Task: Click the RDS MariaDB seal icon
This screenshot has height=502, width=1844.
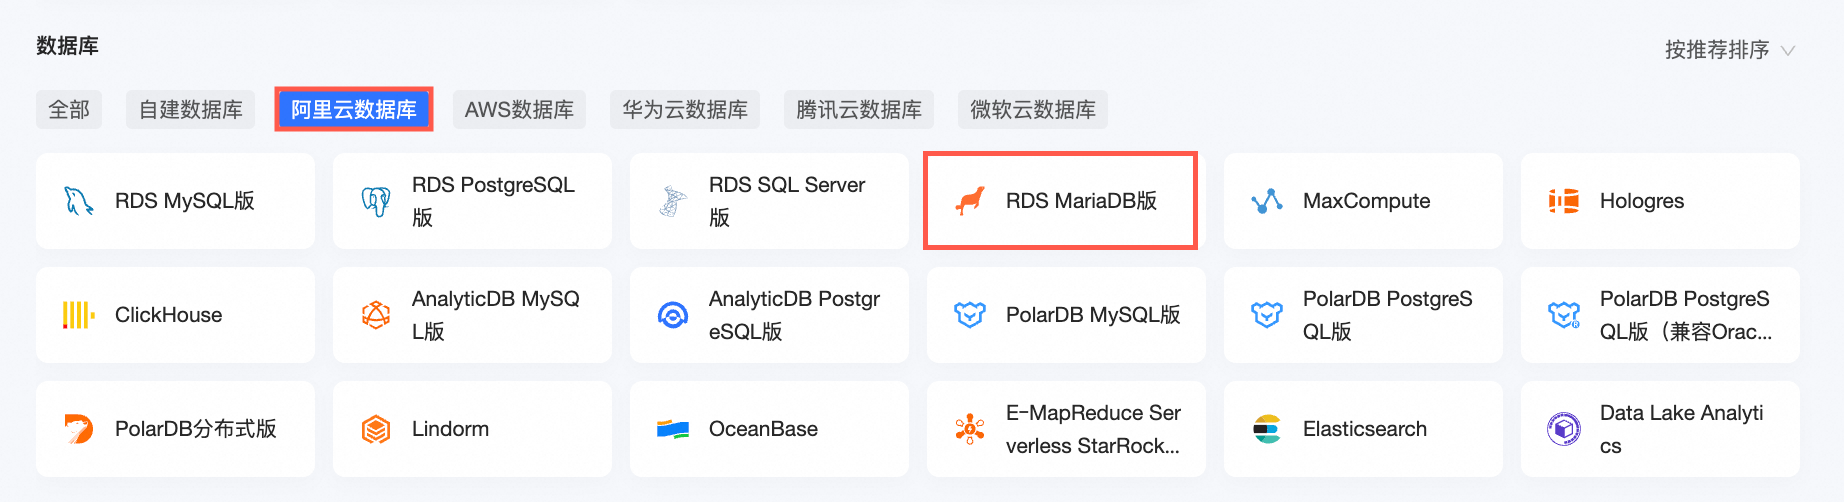Action: [x=970, y=201]
